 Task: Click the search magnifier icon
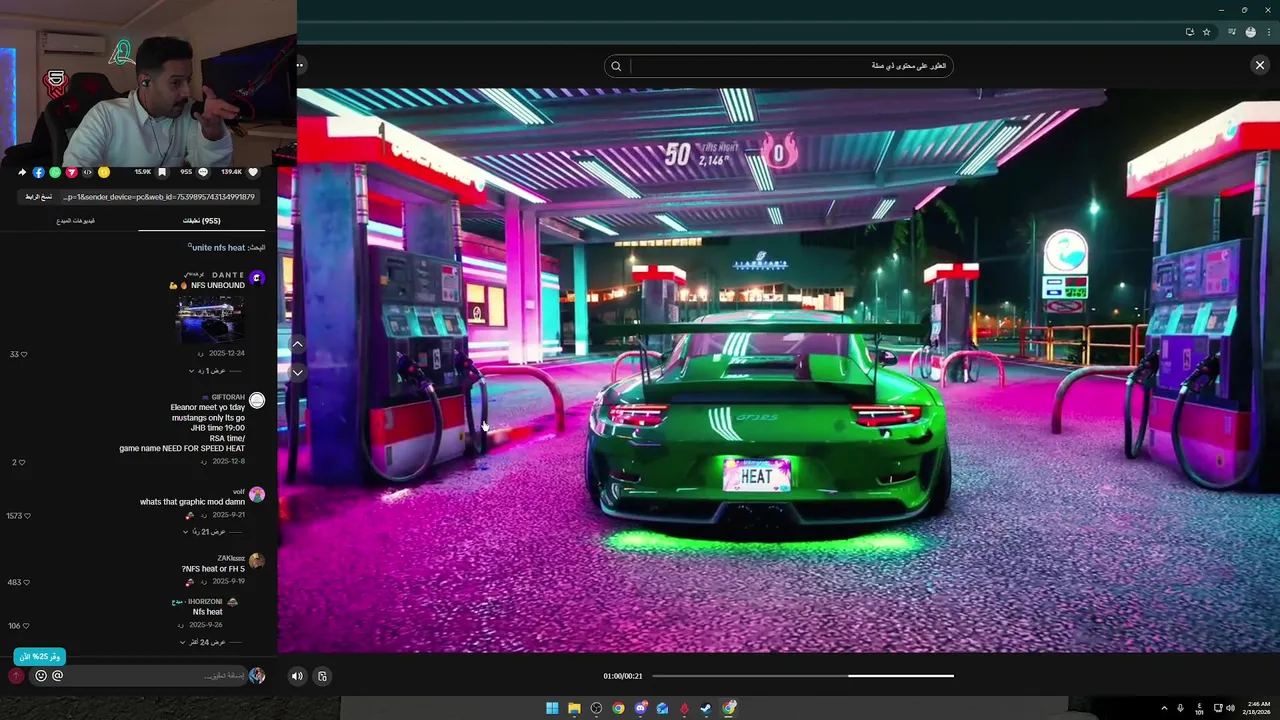click(x=616, y=66)
